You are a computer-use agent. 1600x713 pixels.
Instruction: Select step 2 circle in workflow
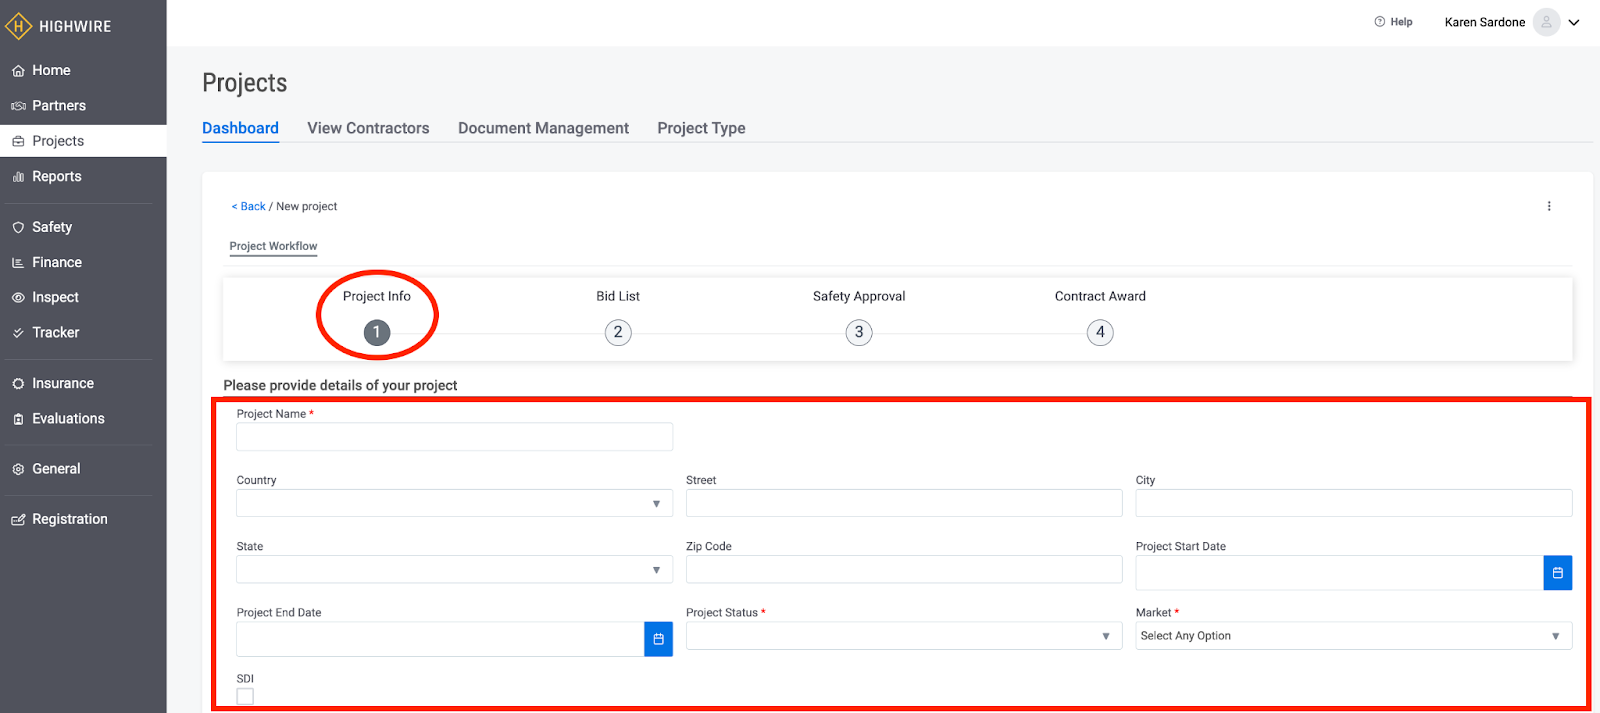pos(618,332)
